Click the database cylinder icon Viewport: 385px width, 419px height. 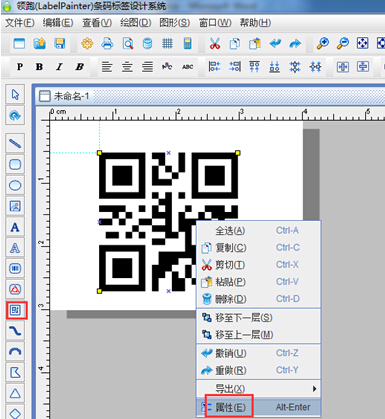(x=147, y=44)
